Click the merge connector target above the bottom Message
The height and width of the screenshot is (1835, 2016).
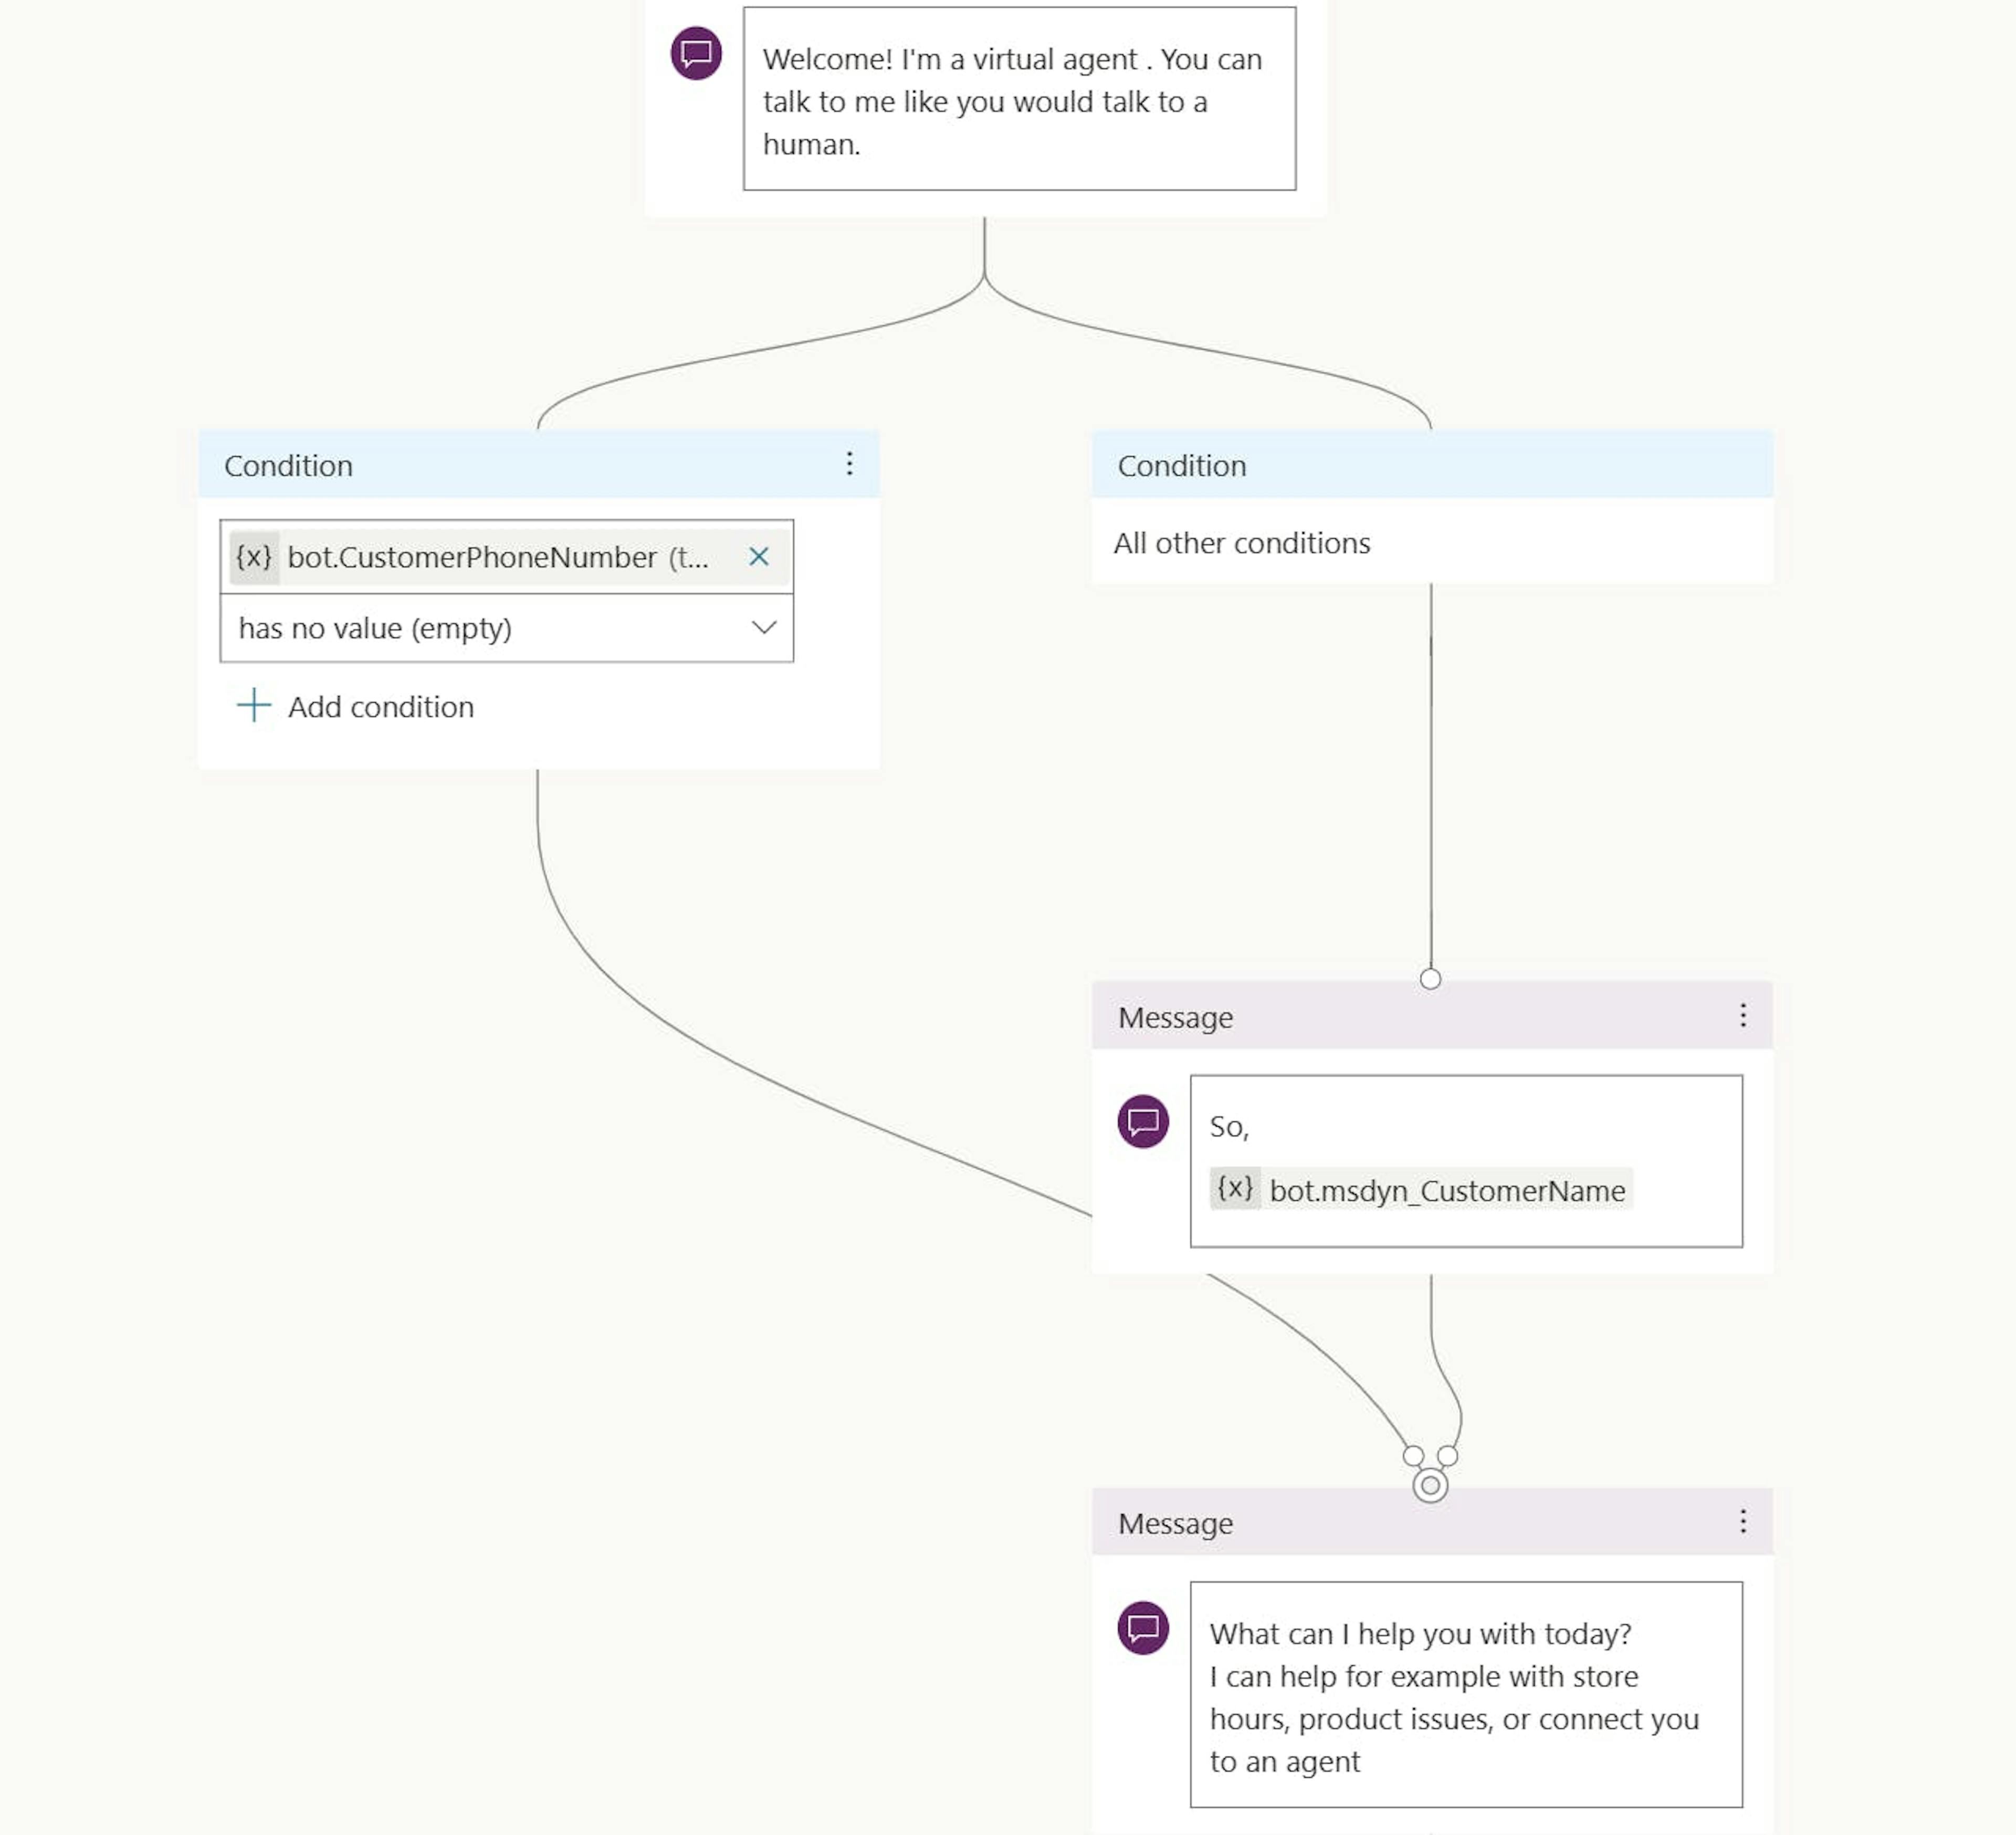point(1431,1485)
